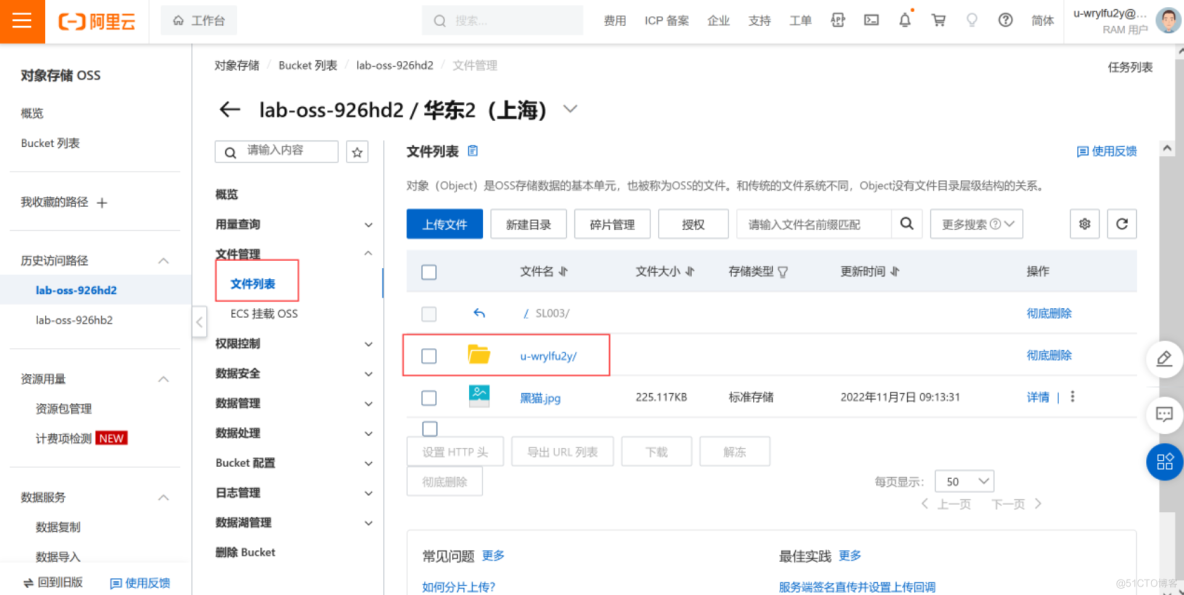The width and height of the screenshot is (1184, 595).
Task: Open the hamburger menu in top-left corner
Action: pyautogui.click(x=22, y=21)
